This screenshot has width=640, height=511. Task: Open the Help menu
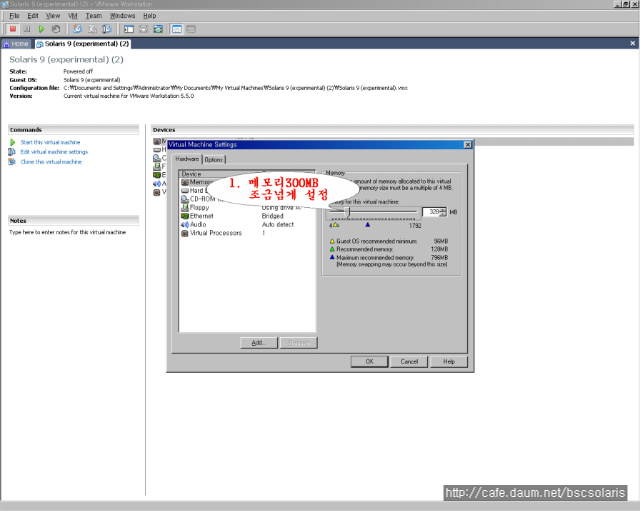click(149, 16)
